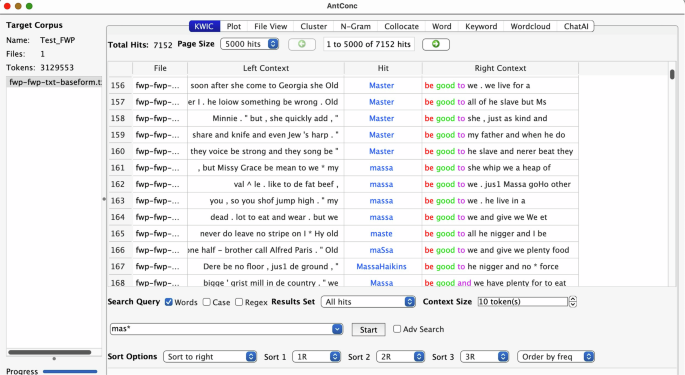Open the Sort to right dropdown

210,357
